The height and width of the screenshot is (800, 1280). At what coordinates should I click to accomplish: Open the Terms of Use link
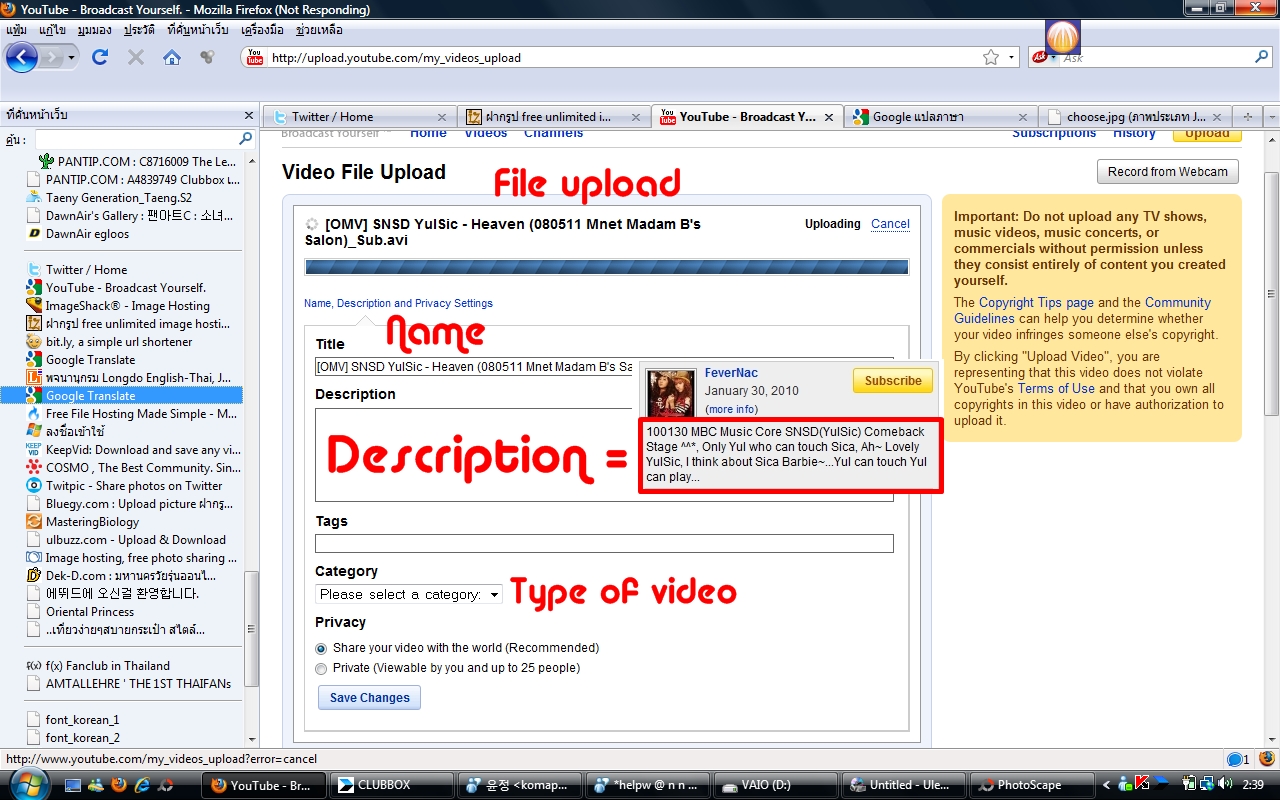1056,389
